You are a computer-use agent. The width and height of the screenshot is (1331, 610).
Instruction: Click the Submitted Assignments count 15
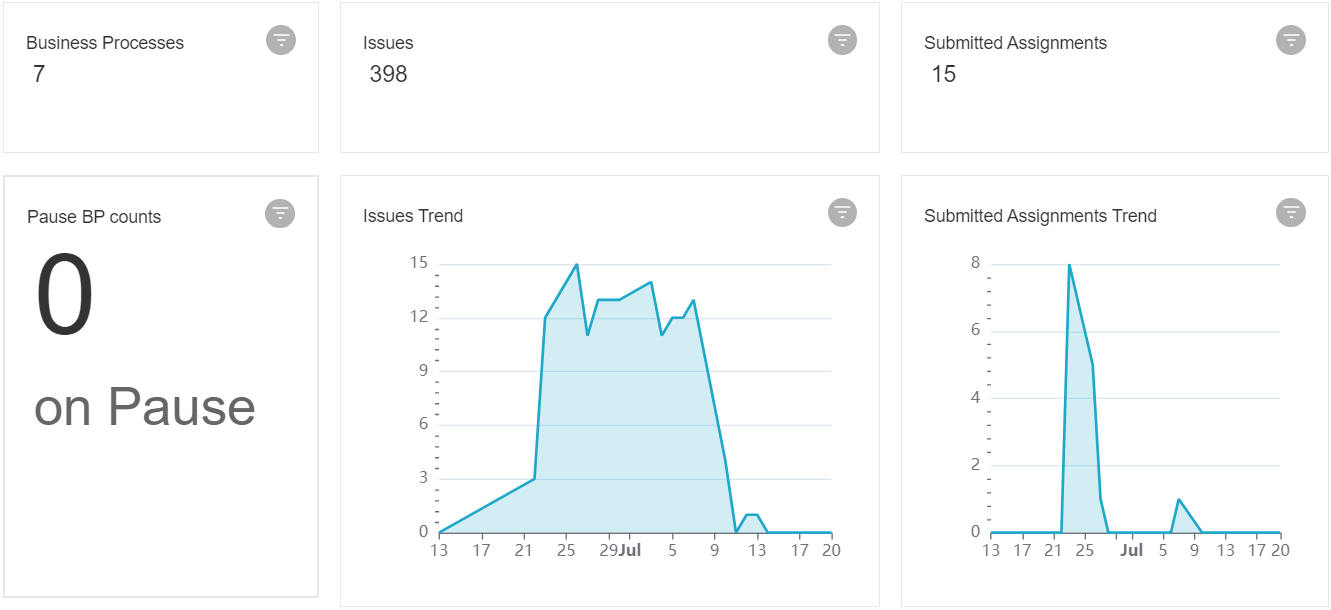944,74
